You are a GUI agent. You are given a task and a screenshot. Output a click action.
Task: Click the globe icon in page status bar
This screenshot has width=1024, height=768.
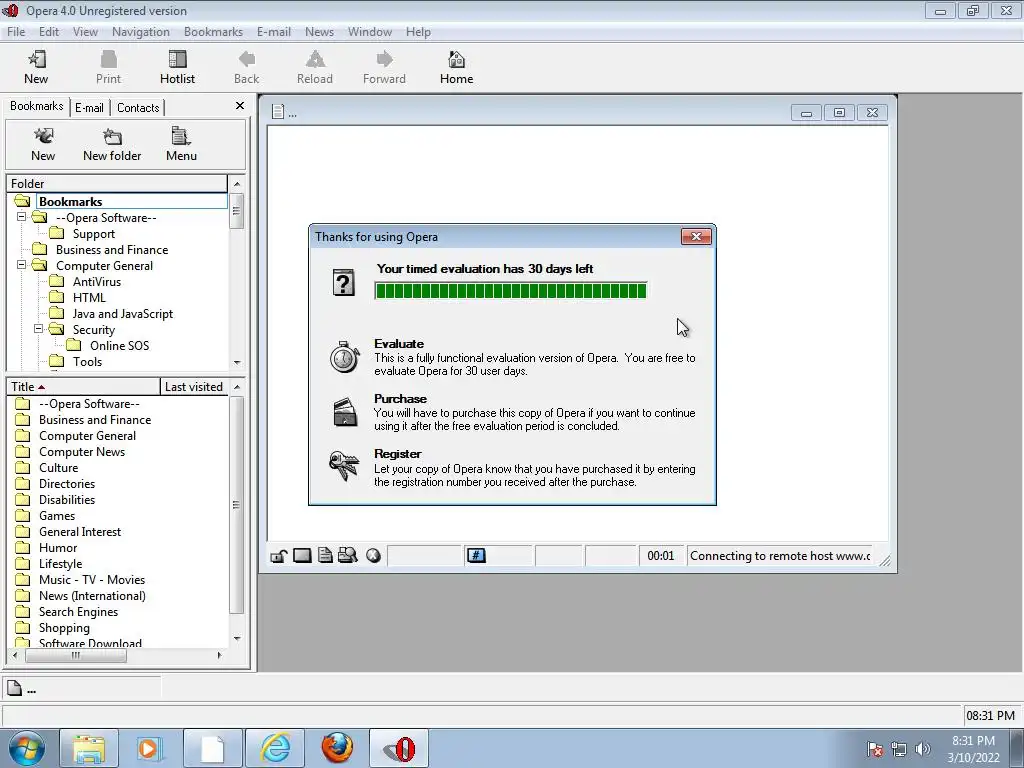373,556
